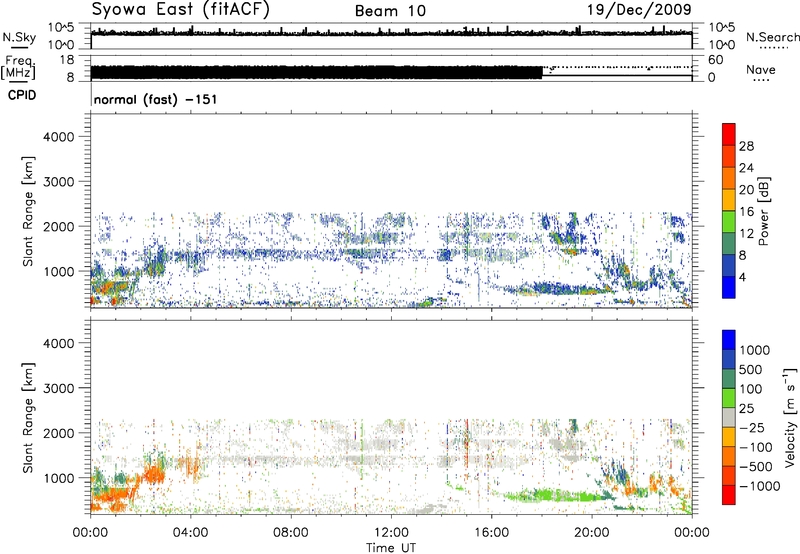Click the 'Syowa East (fitACF)' title text
Viewport: 800px width, 554px height.
pos(181,10)
